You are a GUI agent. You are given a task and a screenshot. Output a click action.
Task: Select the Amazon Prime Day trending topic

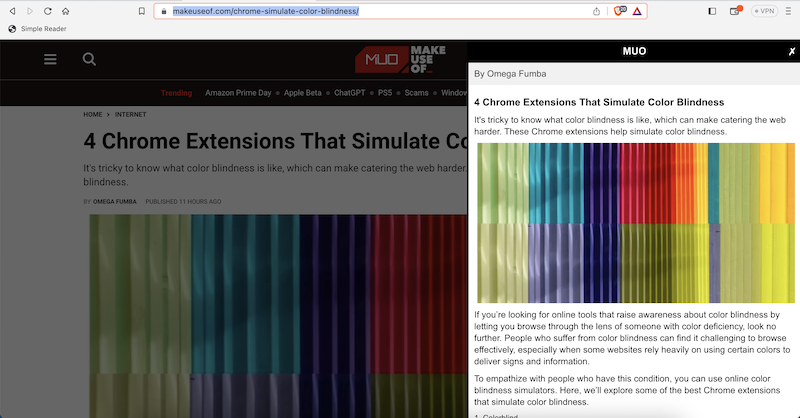238,93
